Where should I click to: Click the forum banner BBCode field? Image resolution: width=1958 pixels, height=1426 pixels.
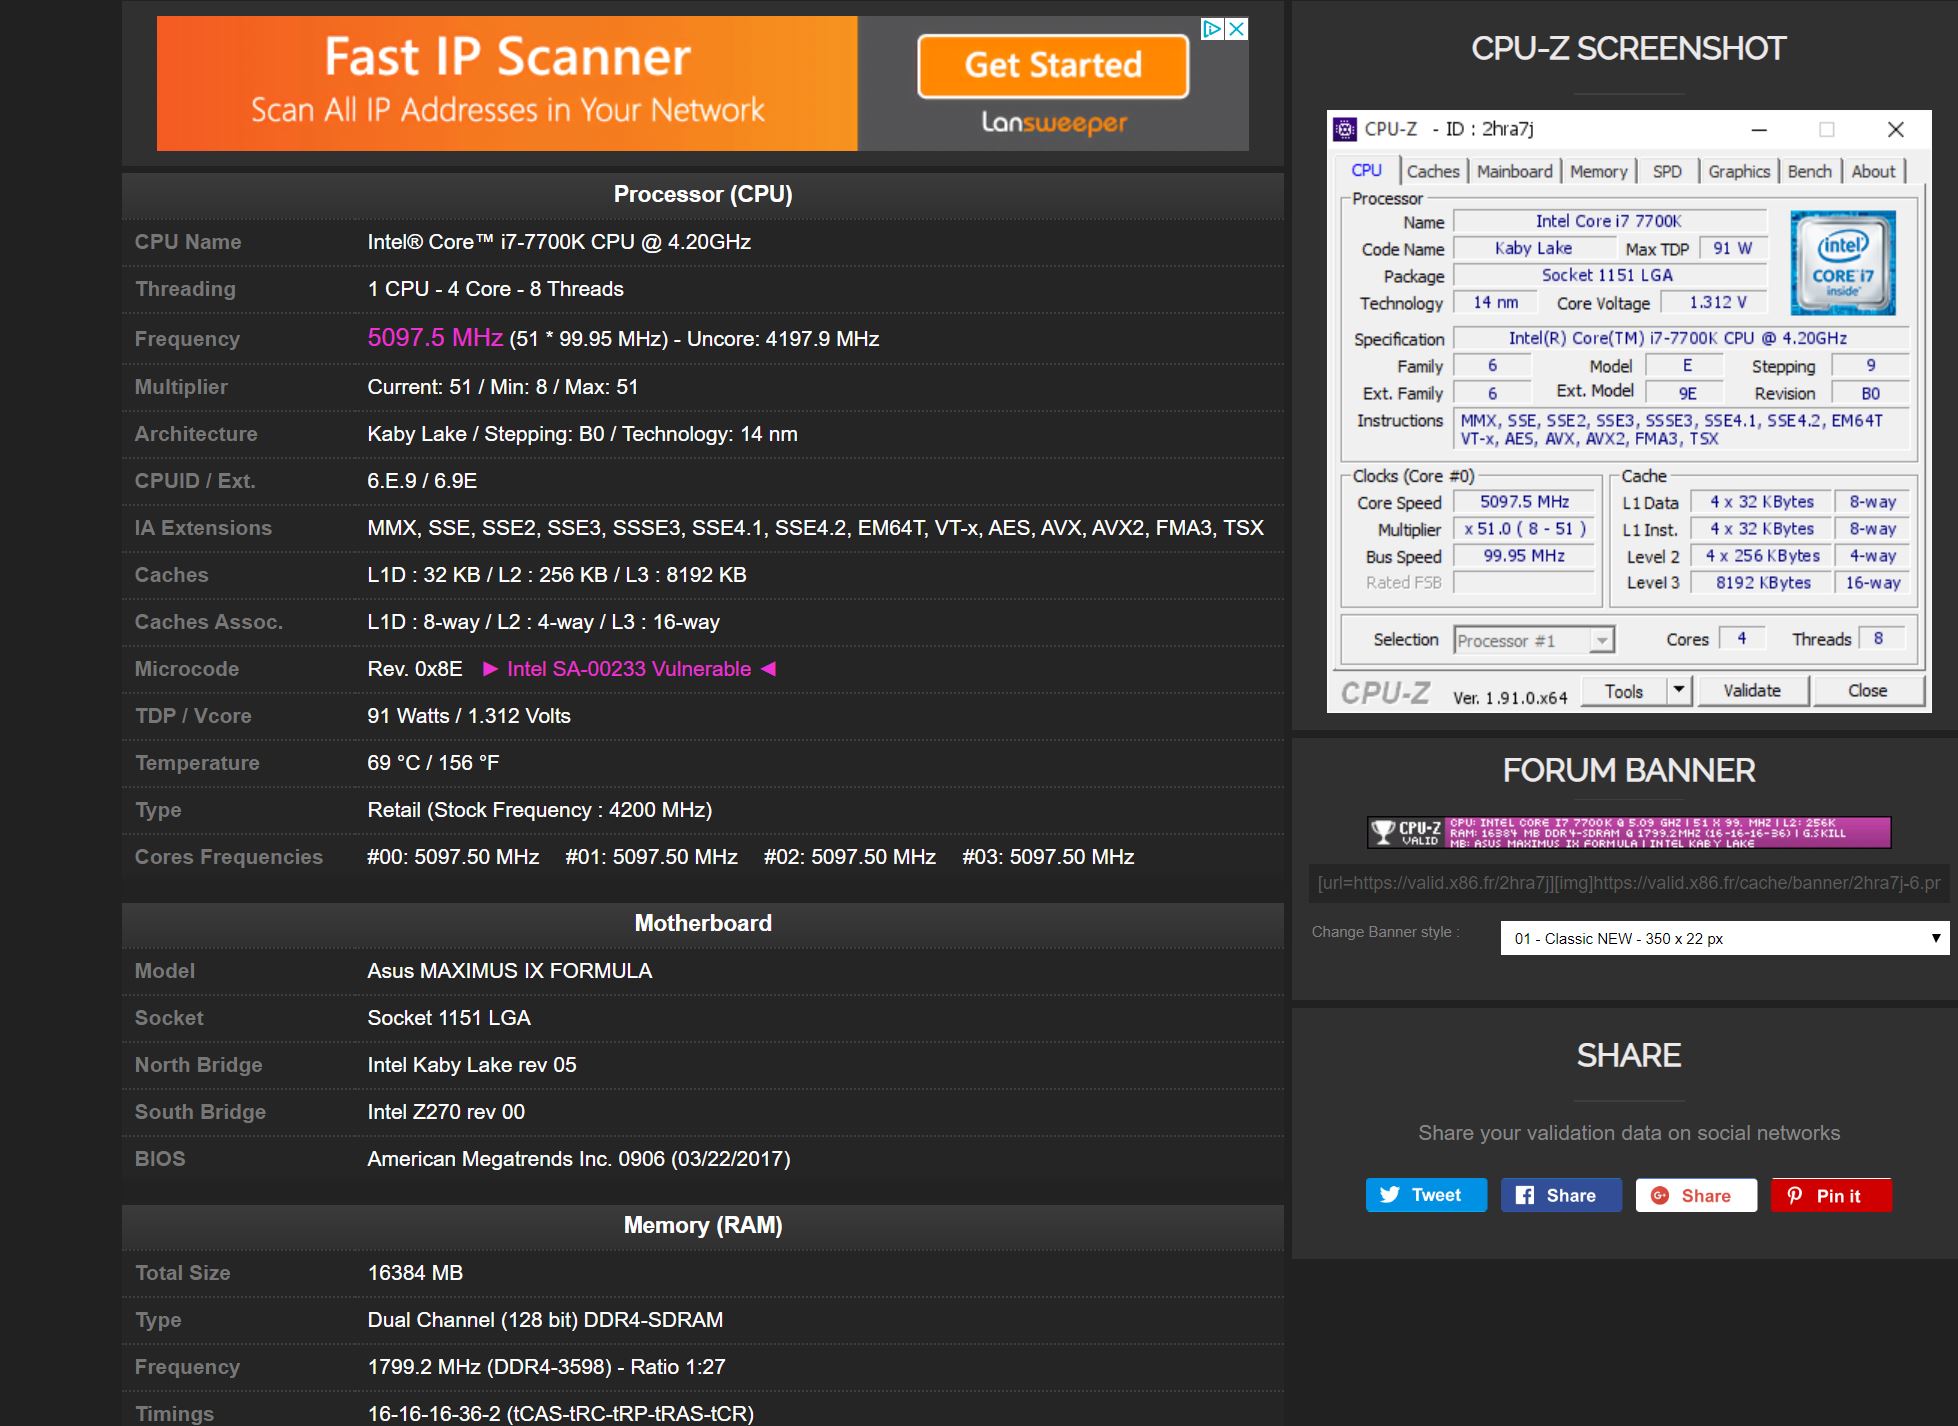tap(1629, 883)
